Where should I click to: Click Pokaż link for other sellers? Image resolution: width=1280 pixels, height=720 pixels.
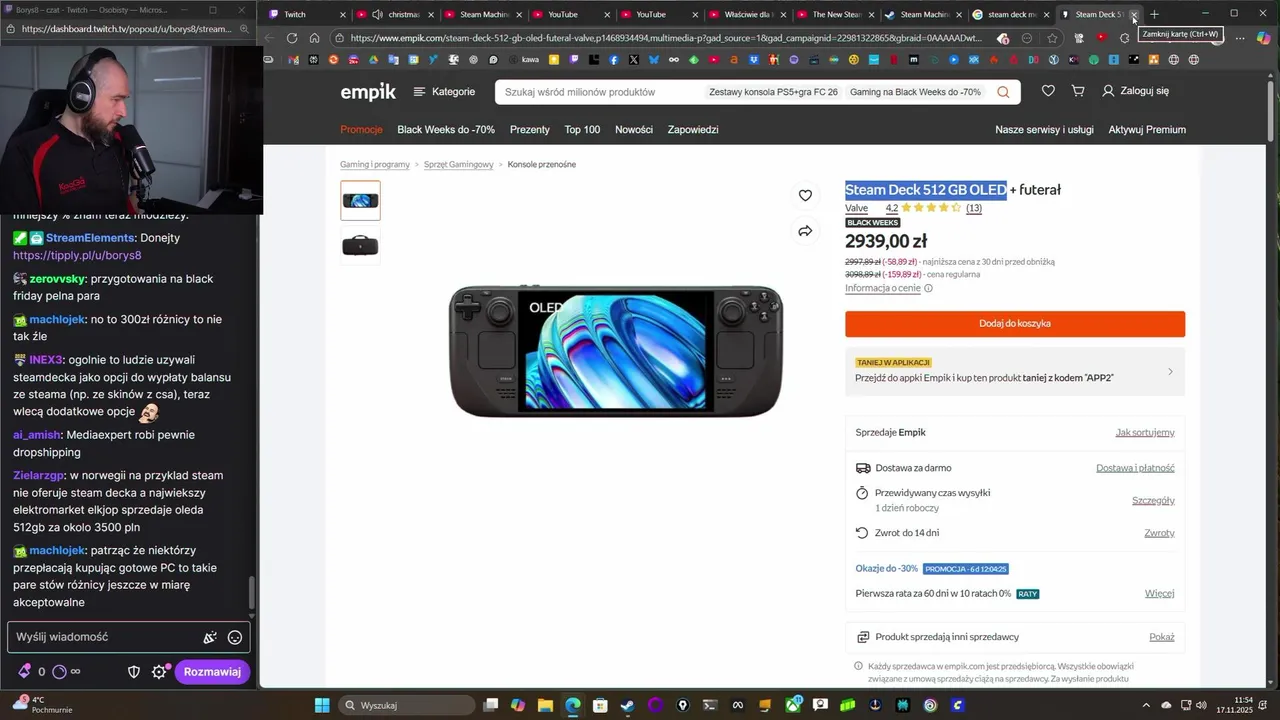tap(1162, 637)
